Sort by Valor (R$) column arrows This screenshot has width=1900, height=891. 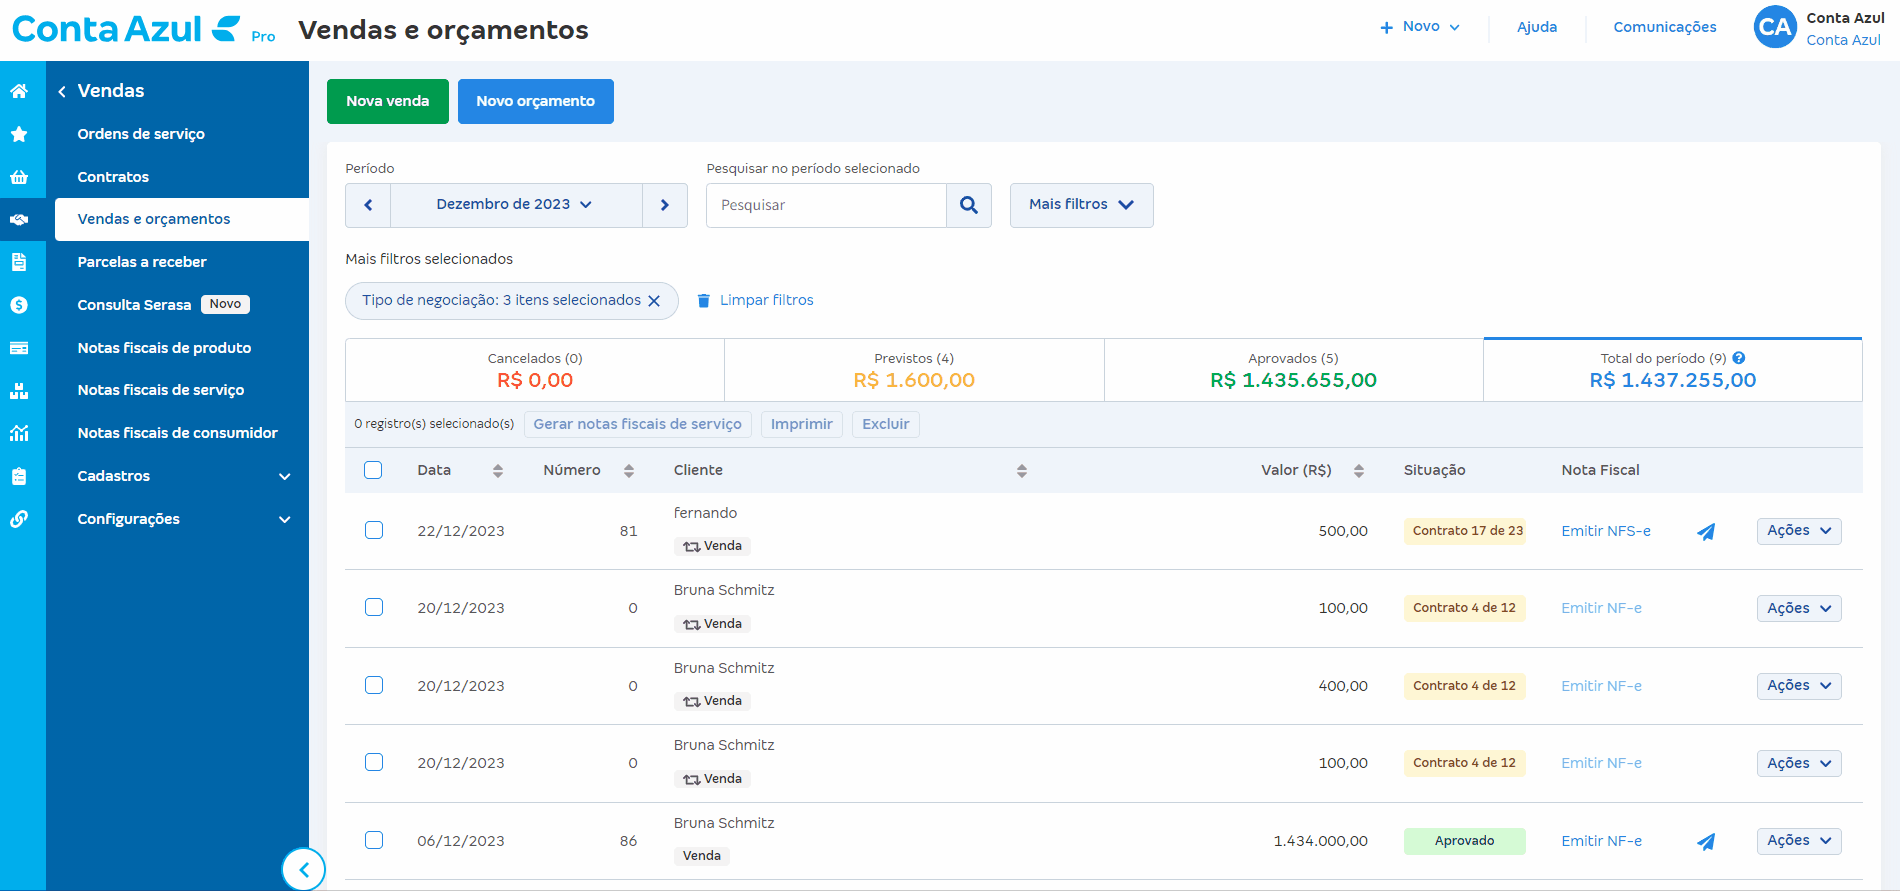1359,471
